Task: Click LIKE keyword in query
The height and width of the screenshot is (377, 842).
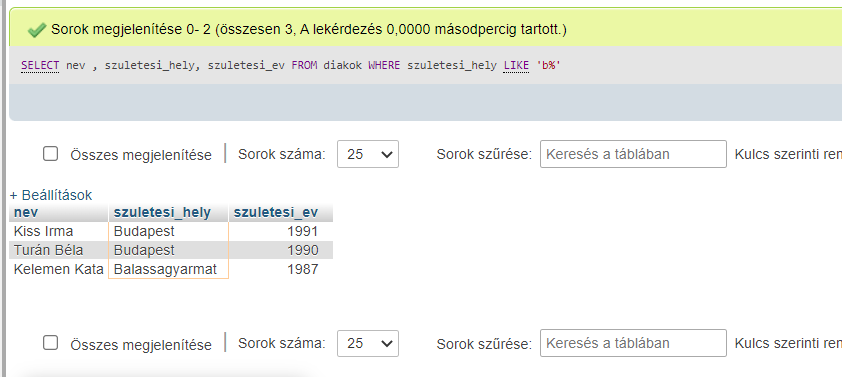Action: click(517, 66)
